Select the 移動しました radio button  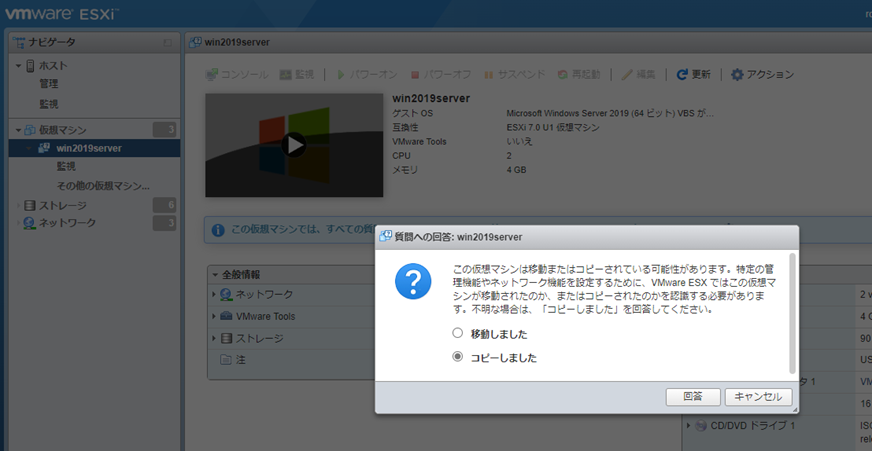[x=458, y=333]
